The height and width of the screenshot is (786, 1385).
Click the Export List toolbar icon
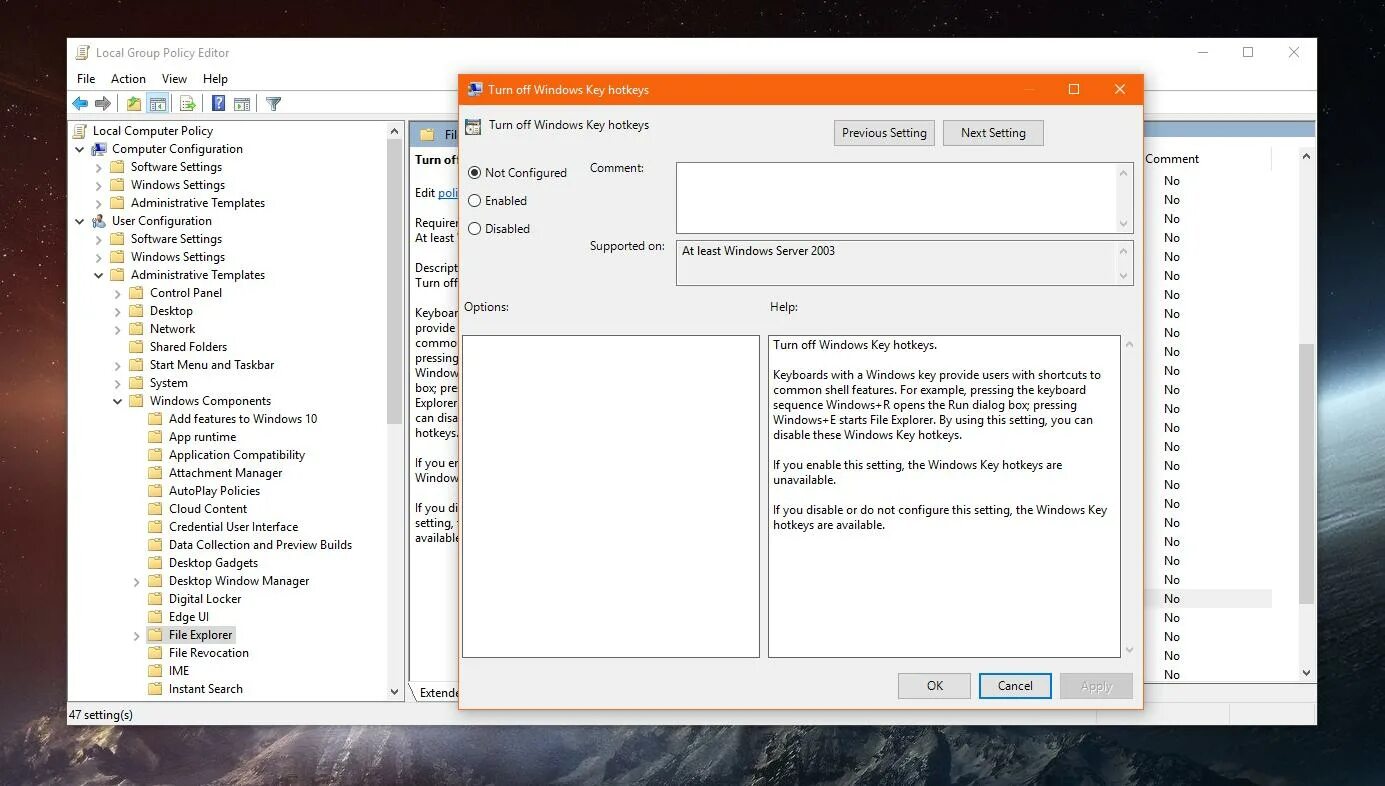click(187, 103)
